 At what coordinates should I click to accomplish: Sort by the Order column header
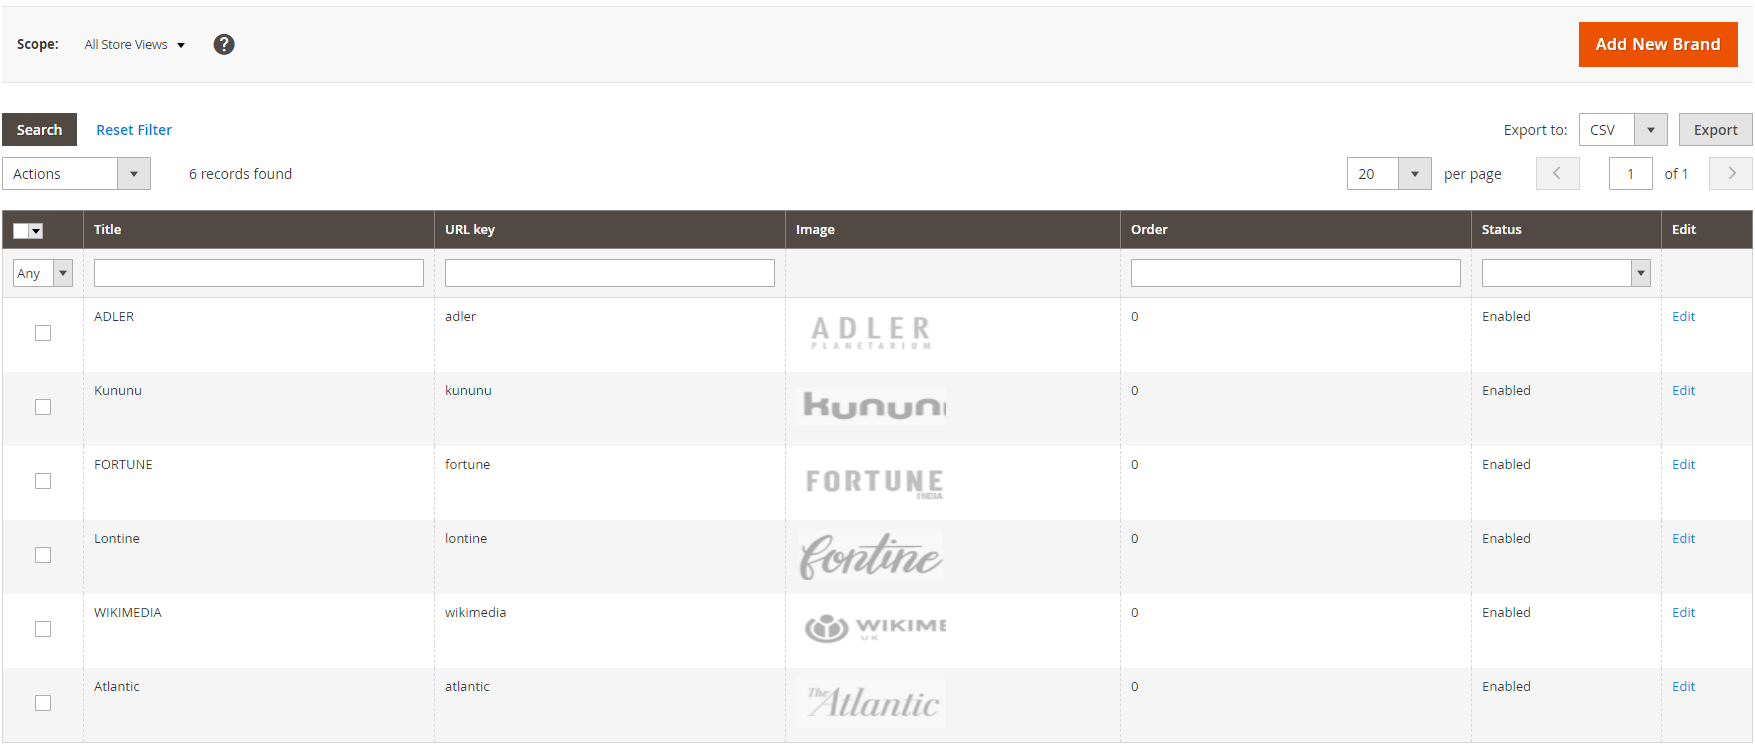coord(1149,229)
